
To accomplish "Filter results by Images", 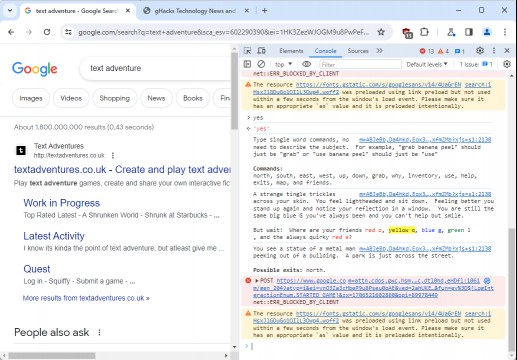I will point(31,98).
